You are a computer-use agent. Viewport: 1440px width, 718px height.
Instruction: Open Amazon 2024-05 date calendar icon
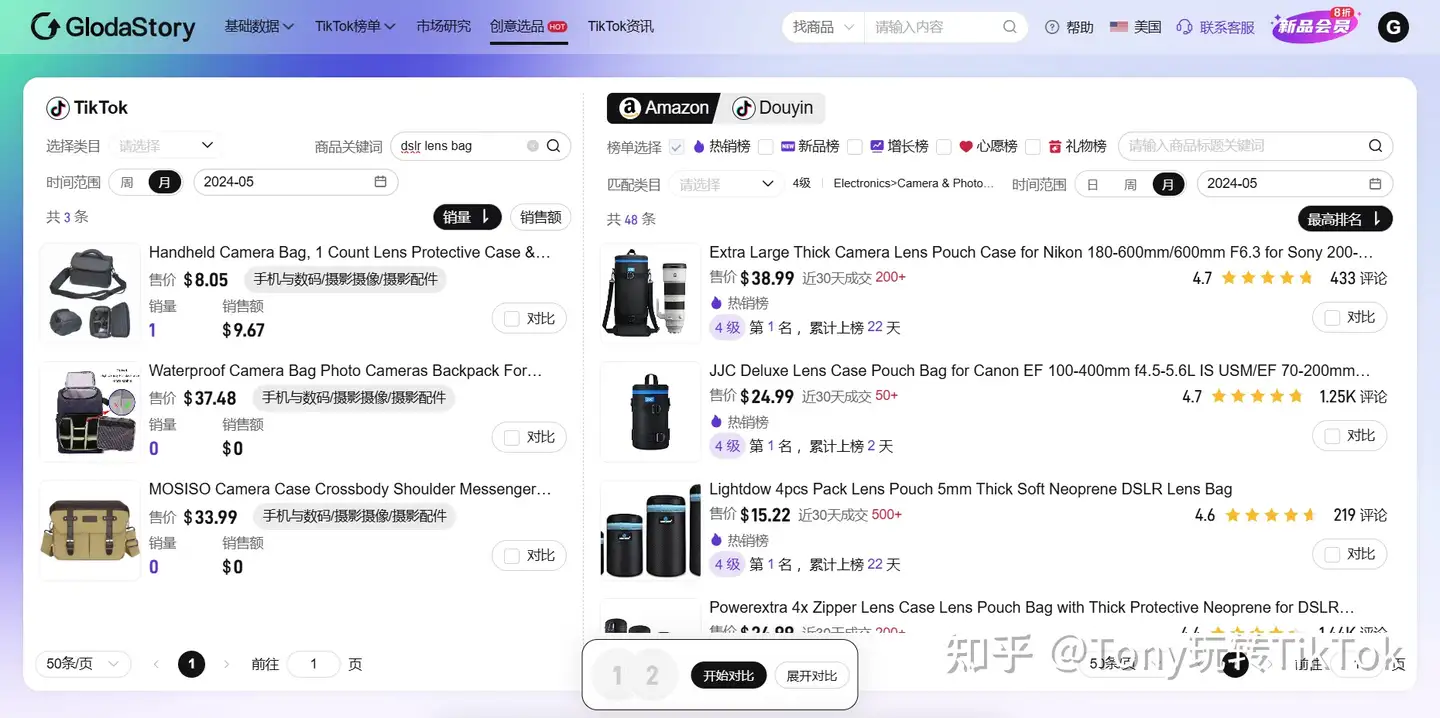pos(1375,184)
